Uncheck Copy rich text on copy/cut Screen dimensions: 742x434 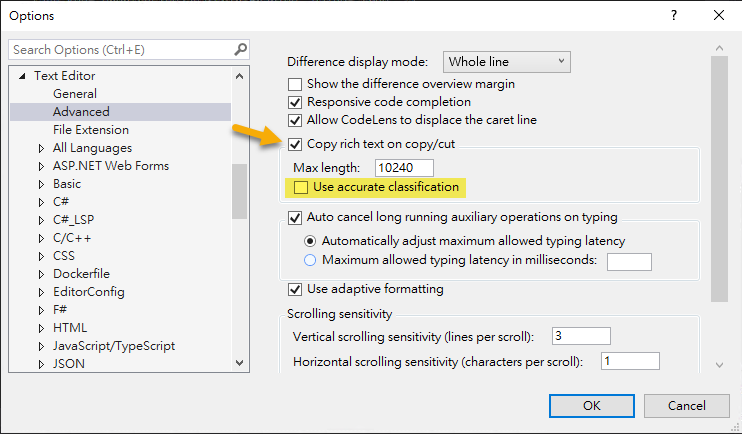tap(295, 144)
